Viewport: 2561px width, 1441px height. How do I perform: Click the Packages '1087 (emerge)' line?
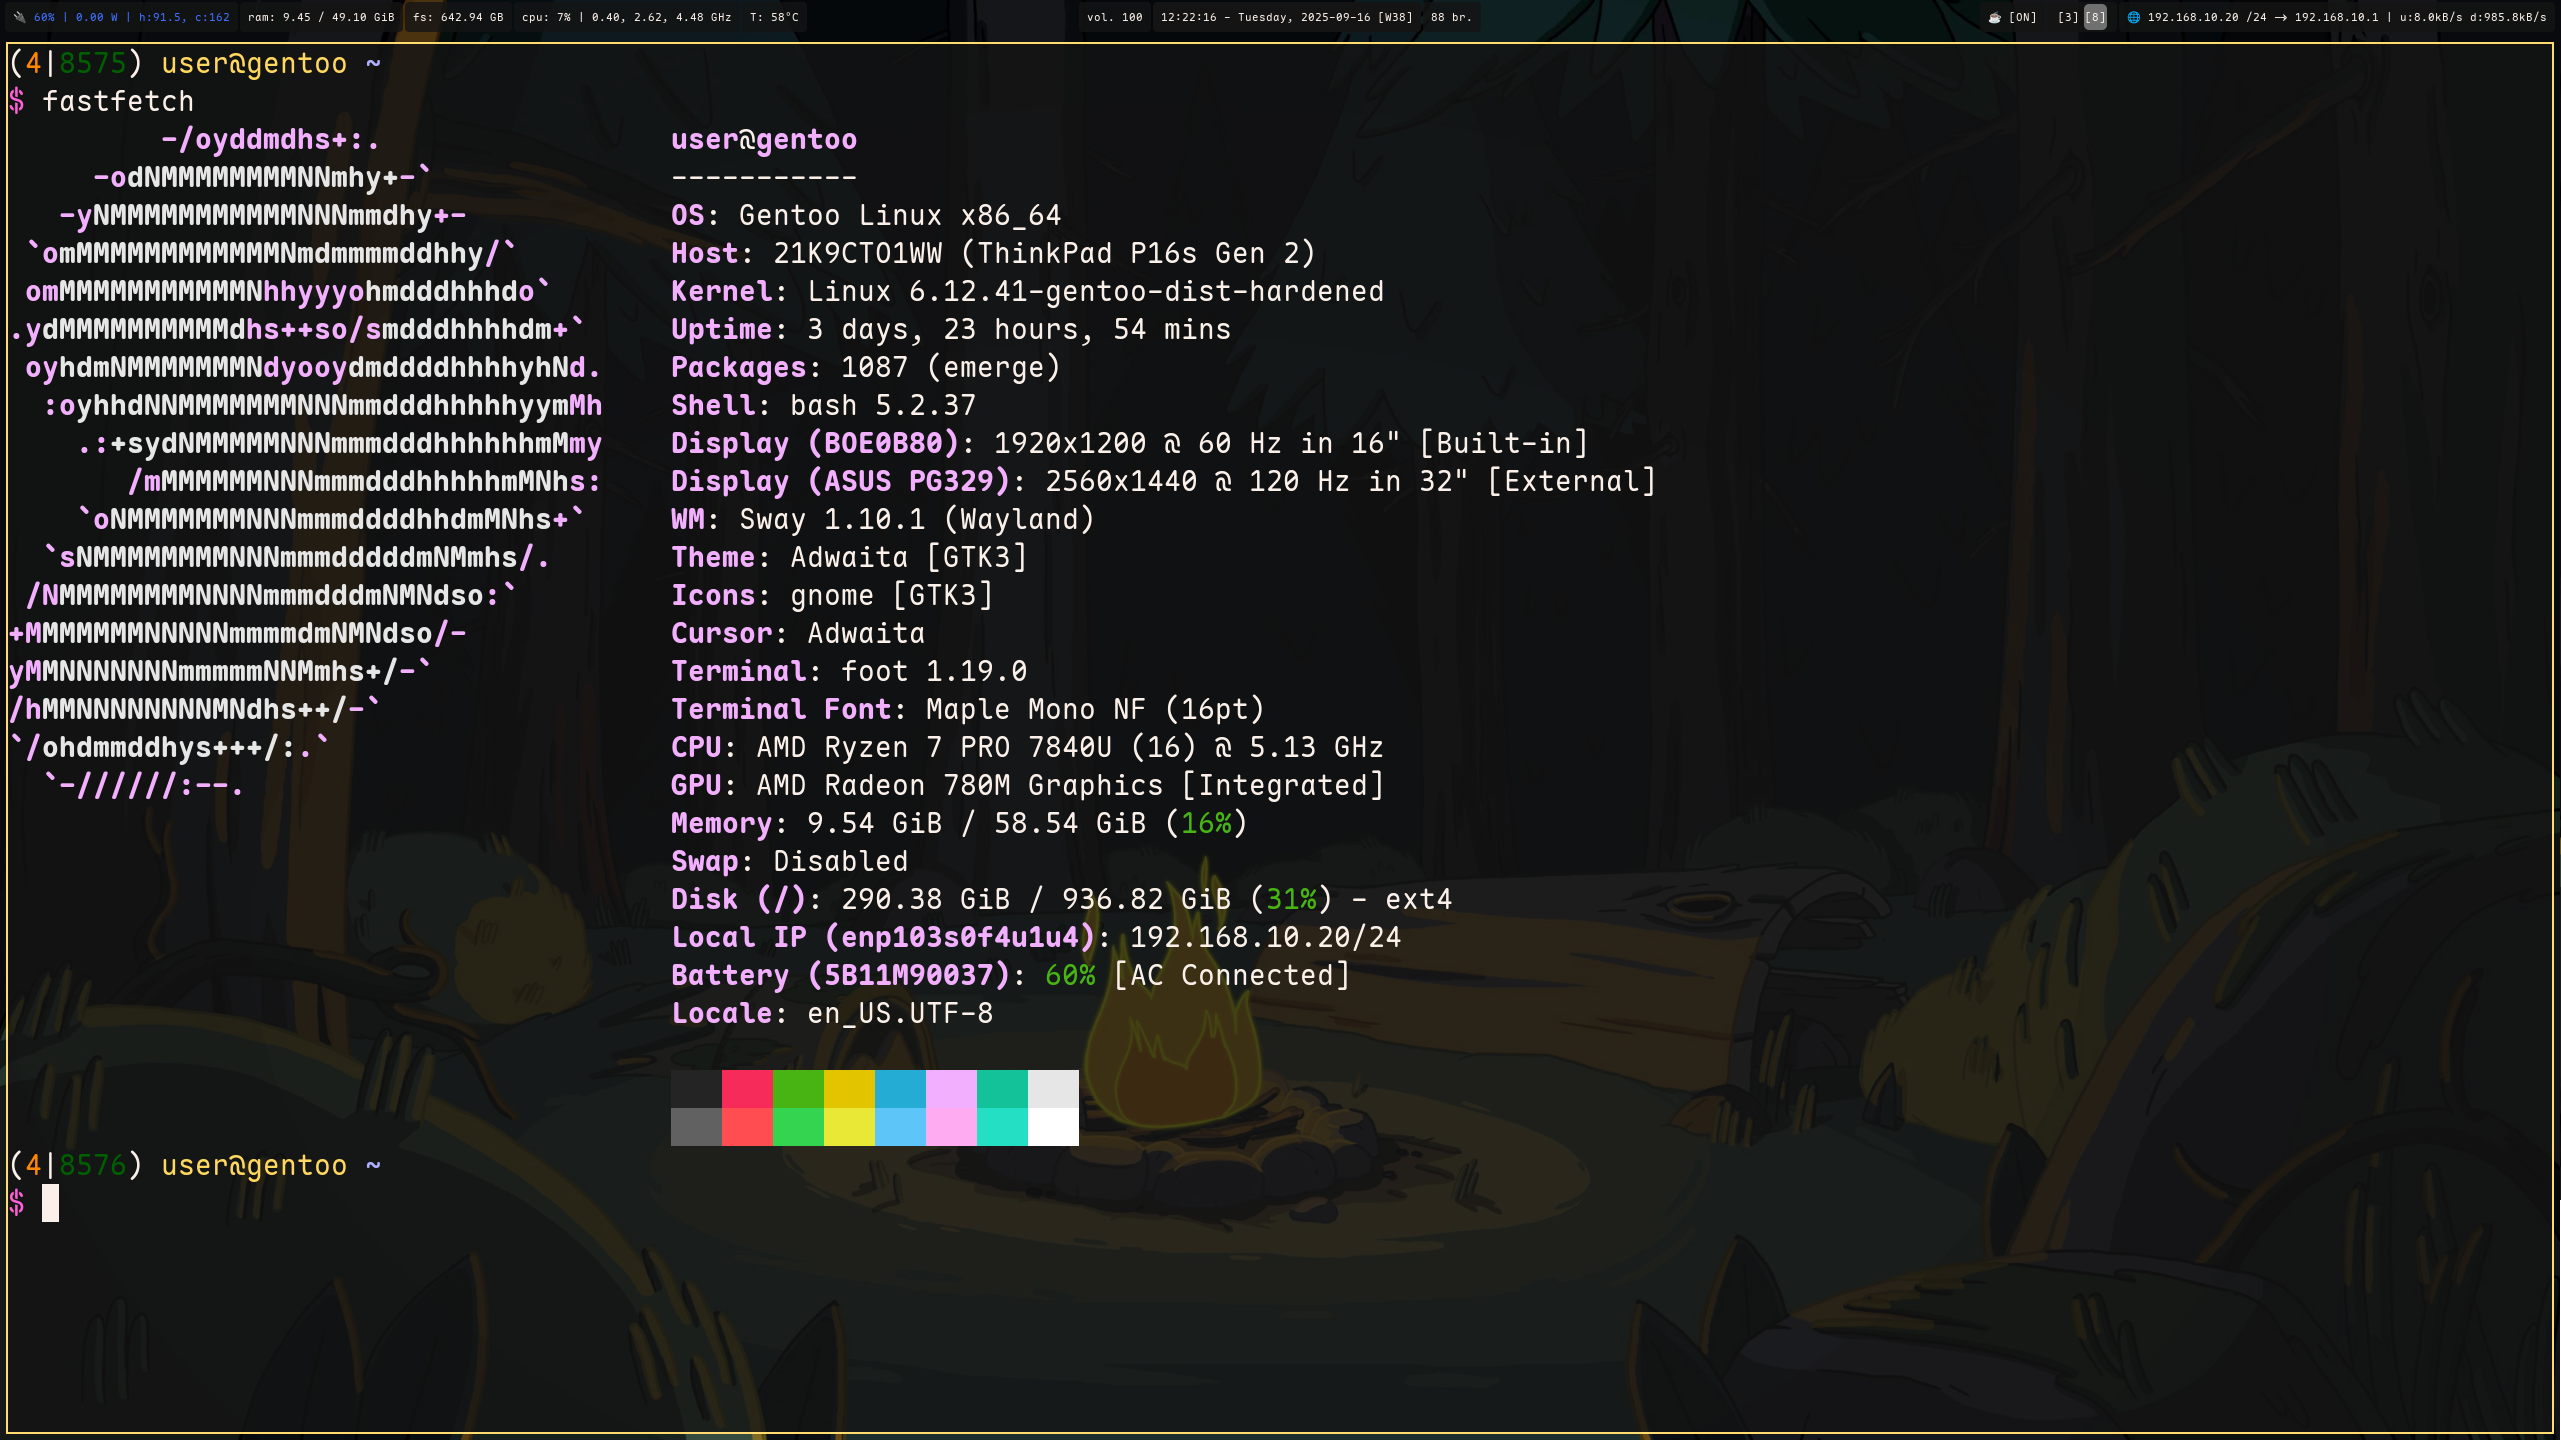coord(866,367)
